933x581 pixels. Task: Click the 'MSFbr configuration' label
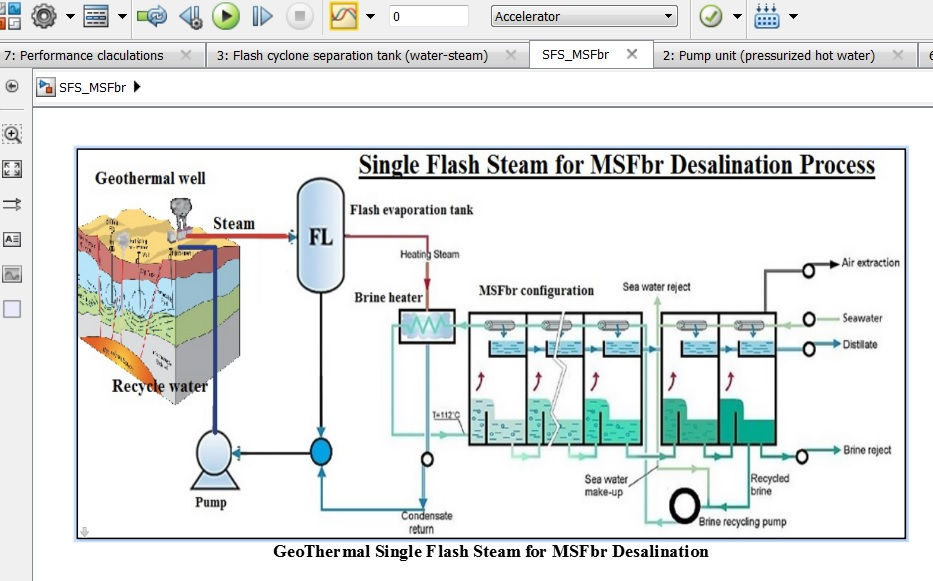point(536,290)
